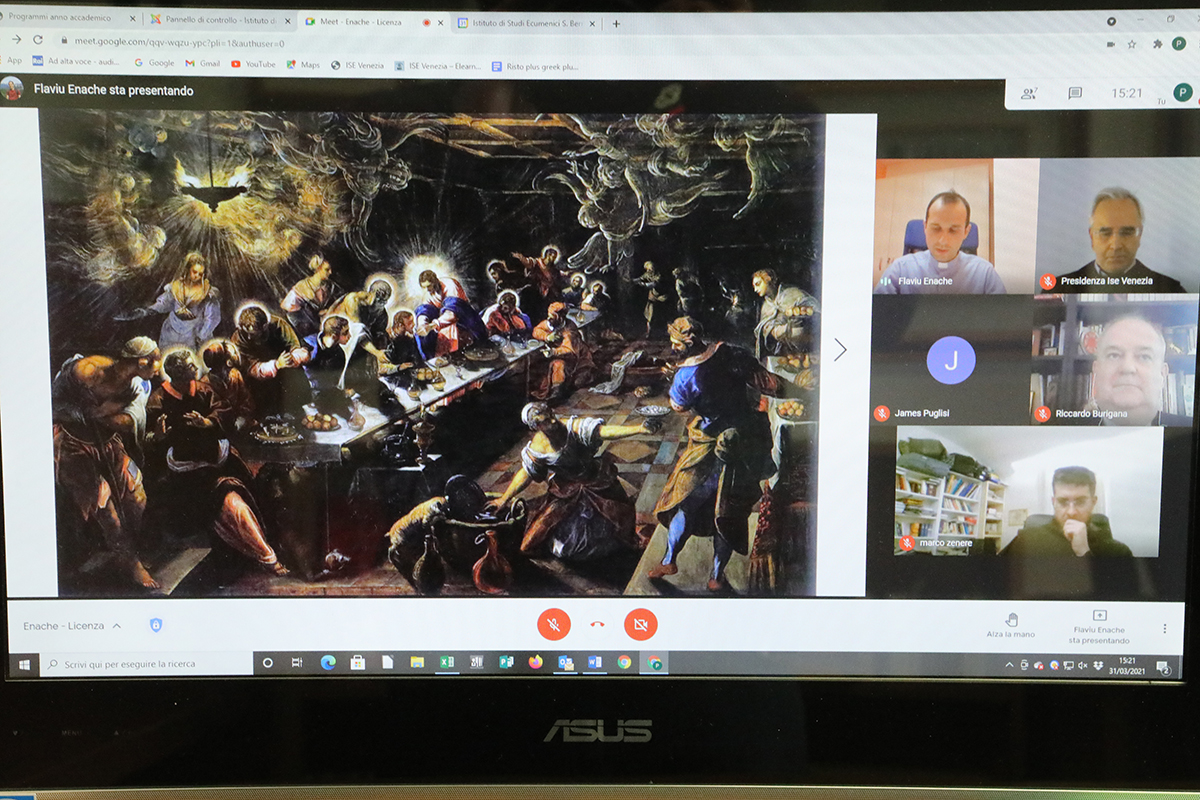The height and width of the screenshot is (800, 1200).
Task: Advance to next slide arrow
Action: click(840, 349)
